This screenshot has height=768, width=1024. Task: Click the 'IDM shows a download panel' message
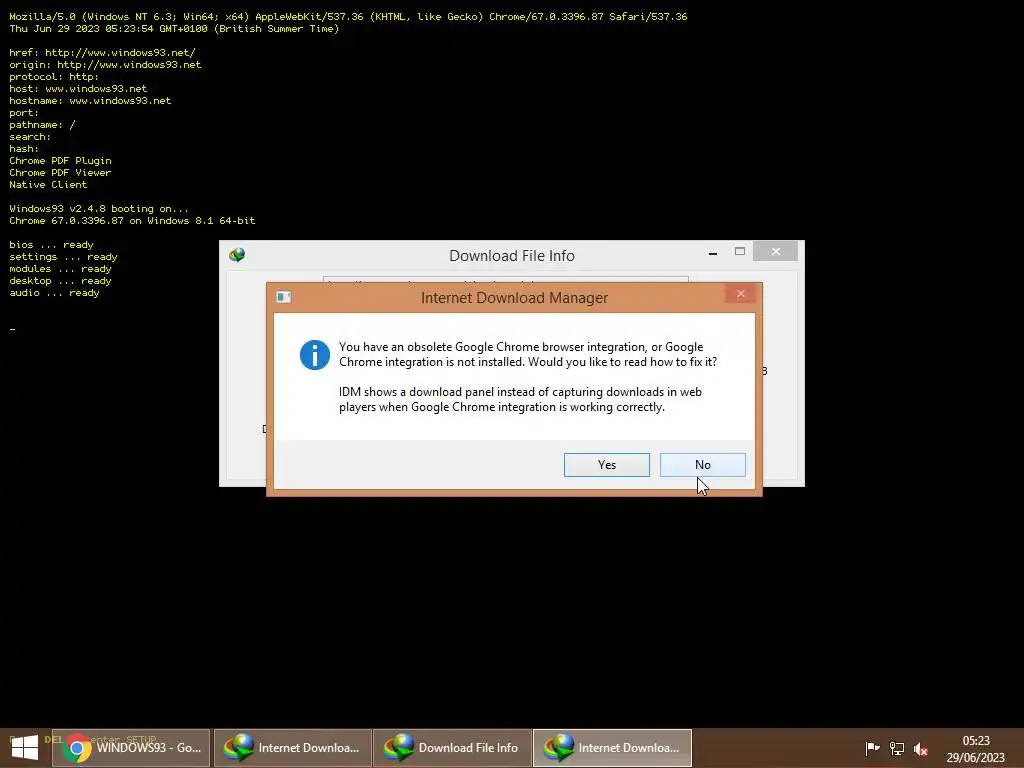(520, 399)
